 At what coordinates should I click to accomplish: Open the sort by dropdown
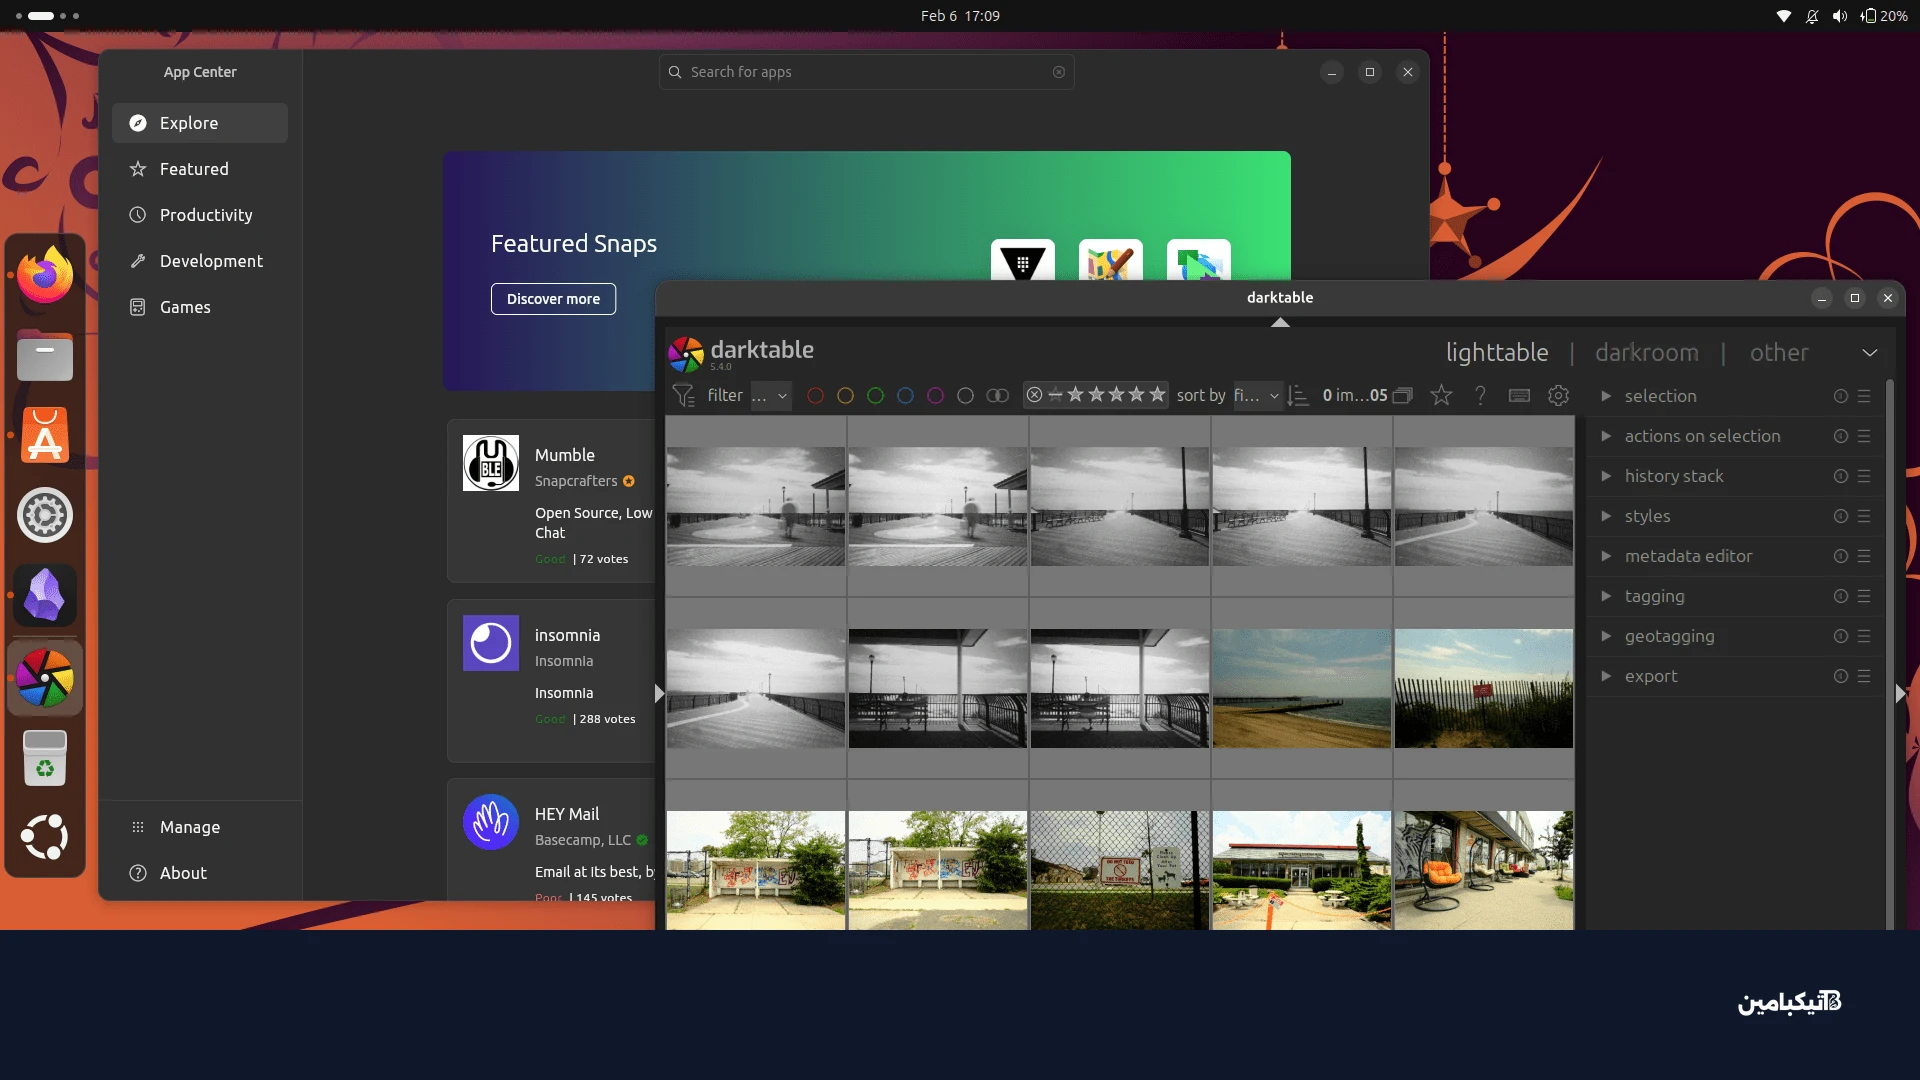click(x=1257, y=395)
